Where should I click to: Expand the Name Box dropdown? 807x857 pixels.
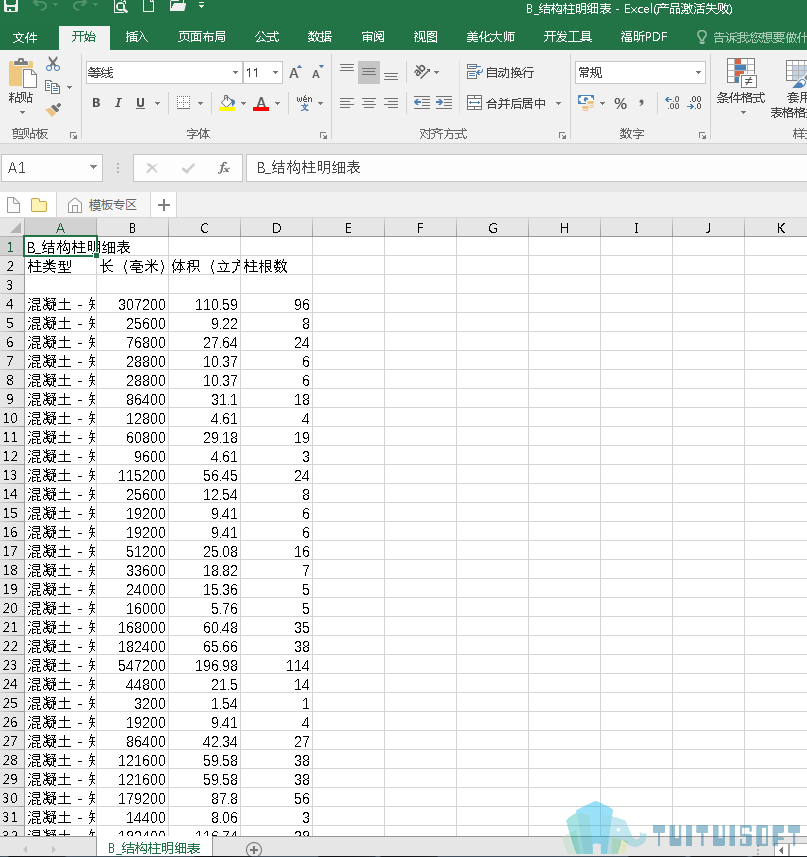[x=93, y=167]
